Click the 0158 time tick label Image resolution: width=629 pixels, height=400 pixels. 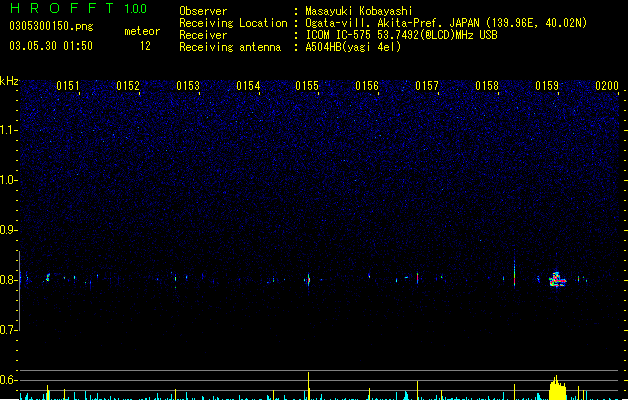point(487,86)
